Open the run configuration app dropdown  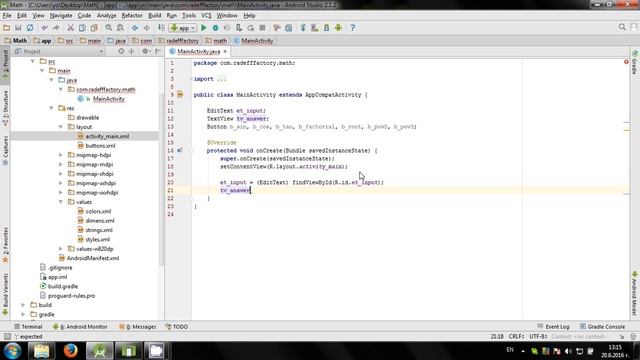click(183, 28)
